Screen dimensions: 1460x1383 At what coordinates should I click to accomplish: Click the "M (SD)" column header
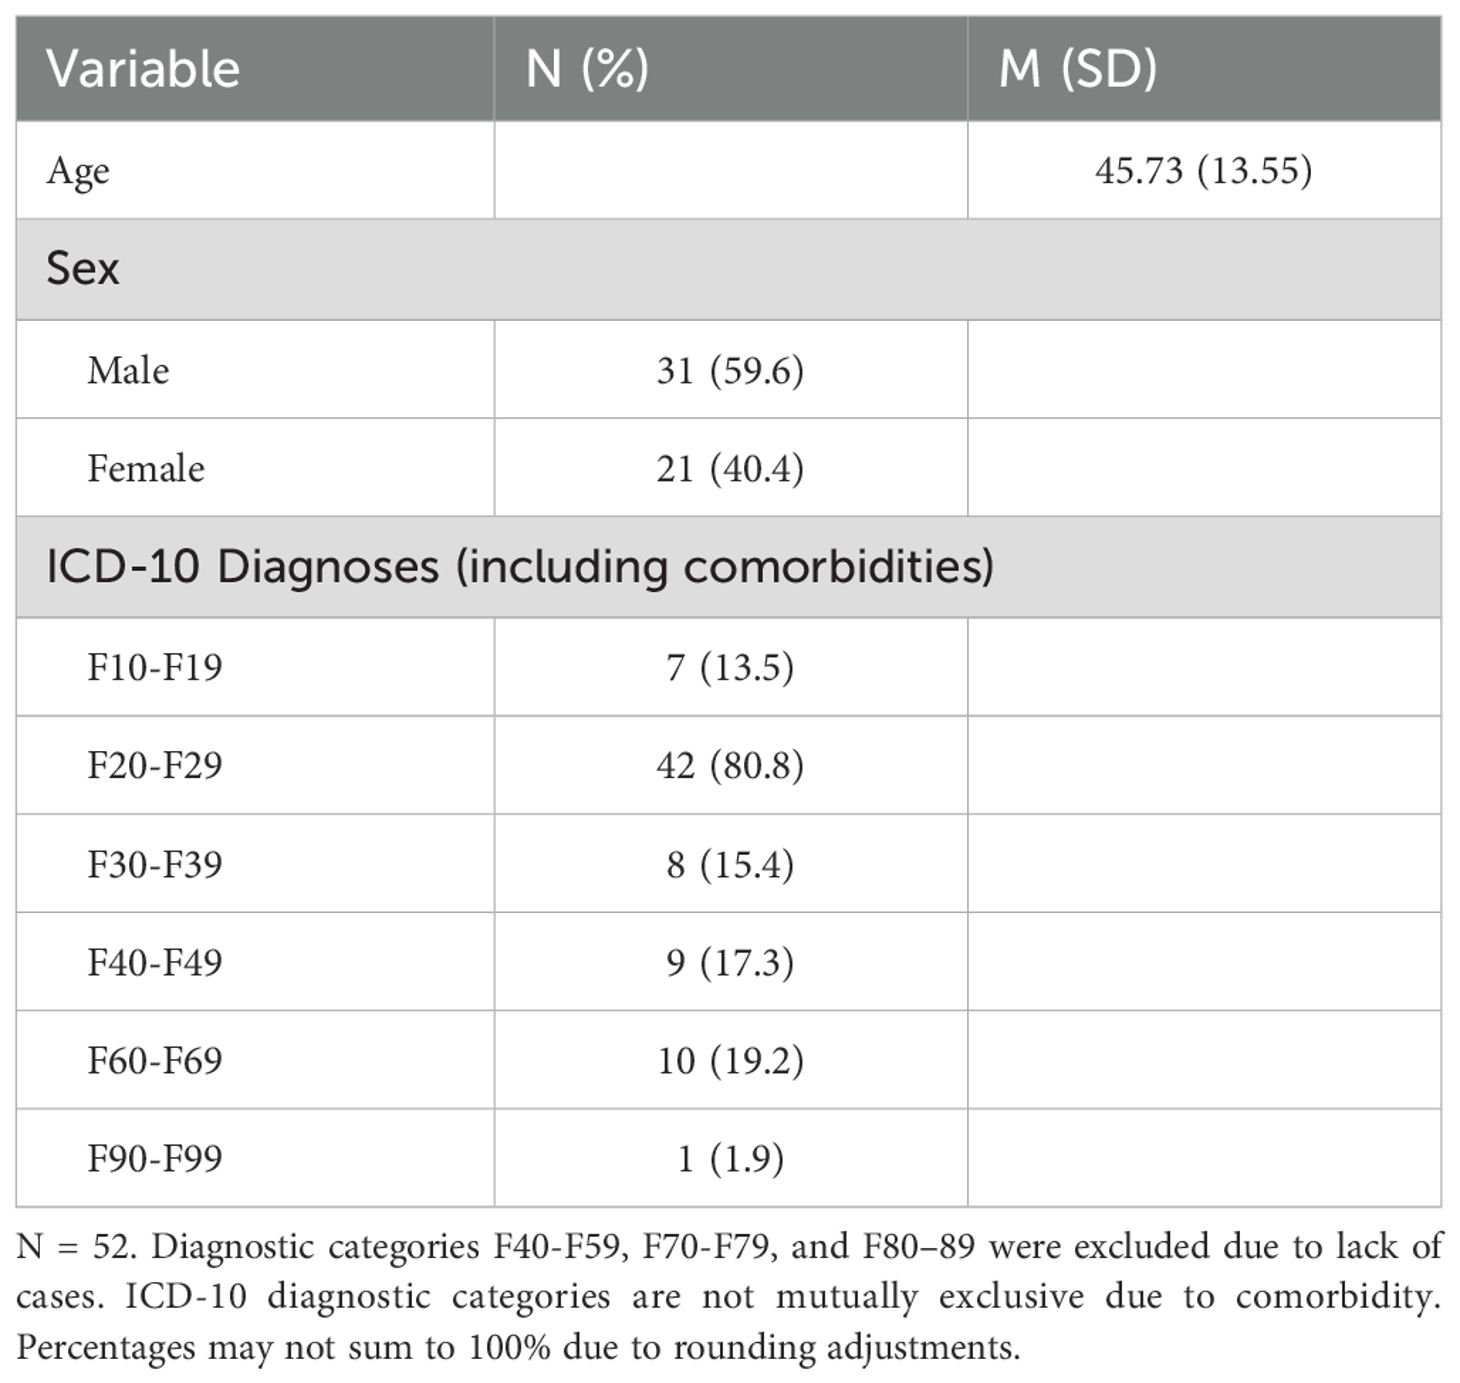[x=1077, y=69]
